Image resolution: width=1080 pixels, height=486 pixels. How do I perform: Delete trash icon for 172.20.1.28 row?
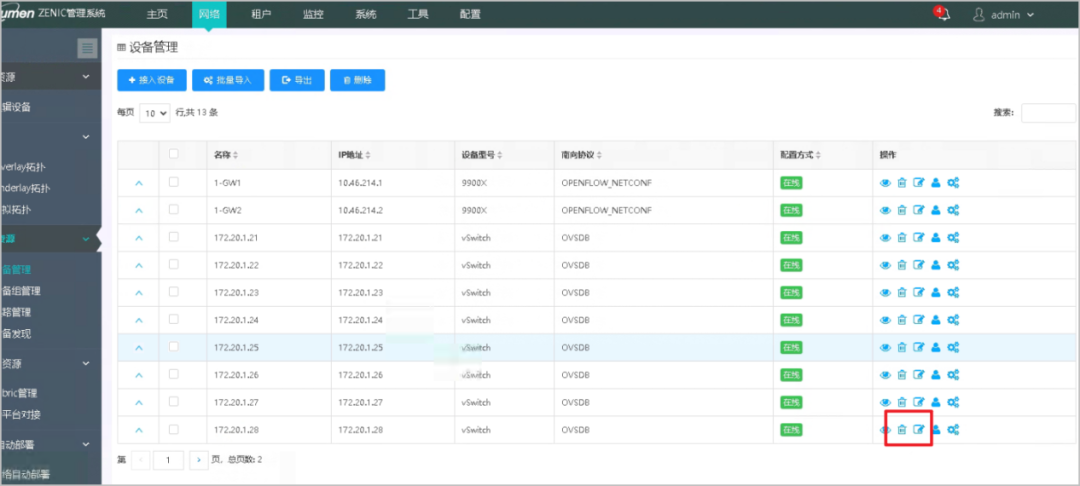pos(902,430)
